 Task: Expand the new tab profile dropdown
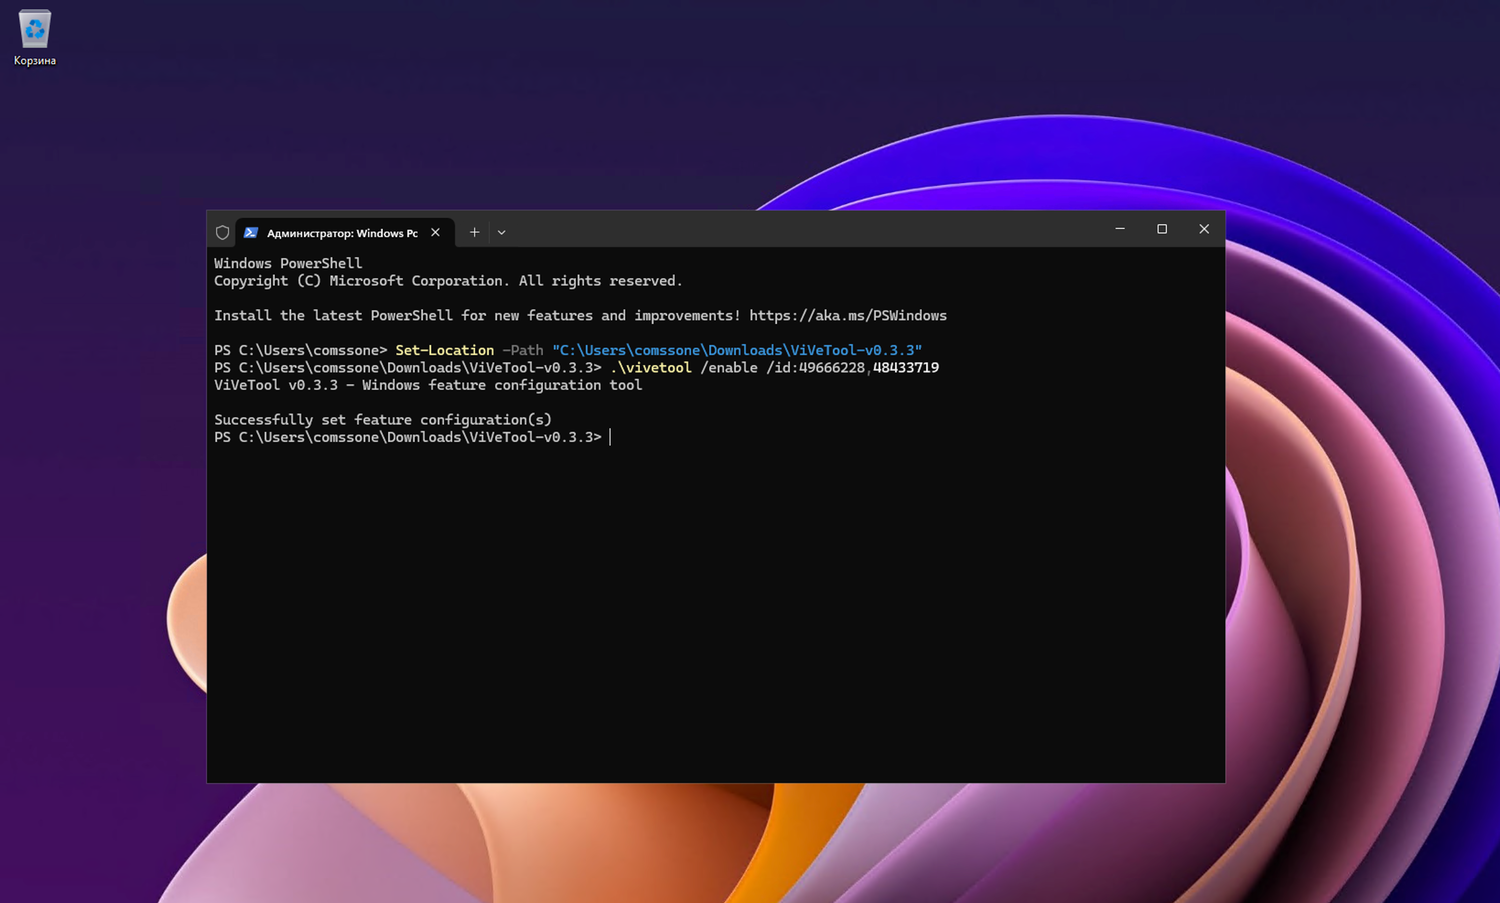[502, 232]
